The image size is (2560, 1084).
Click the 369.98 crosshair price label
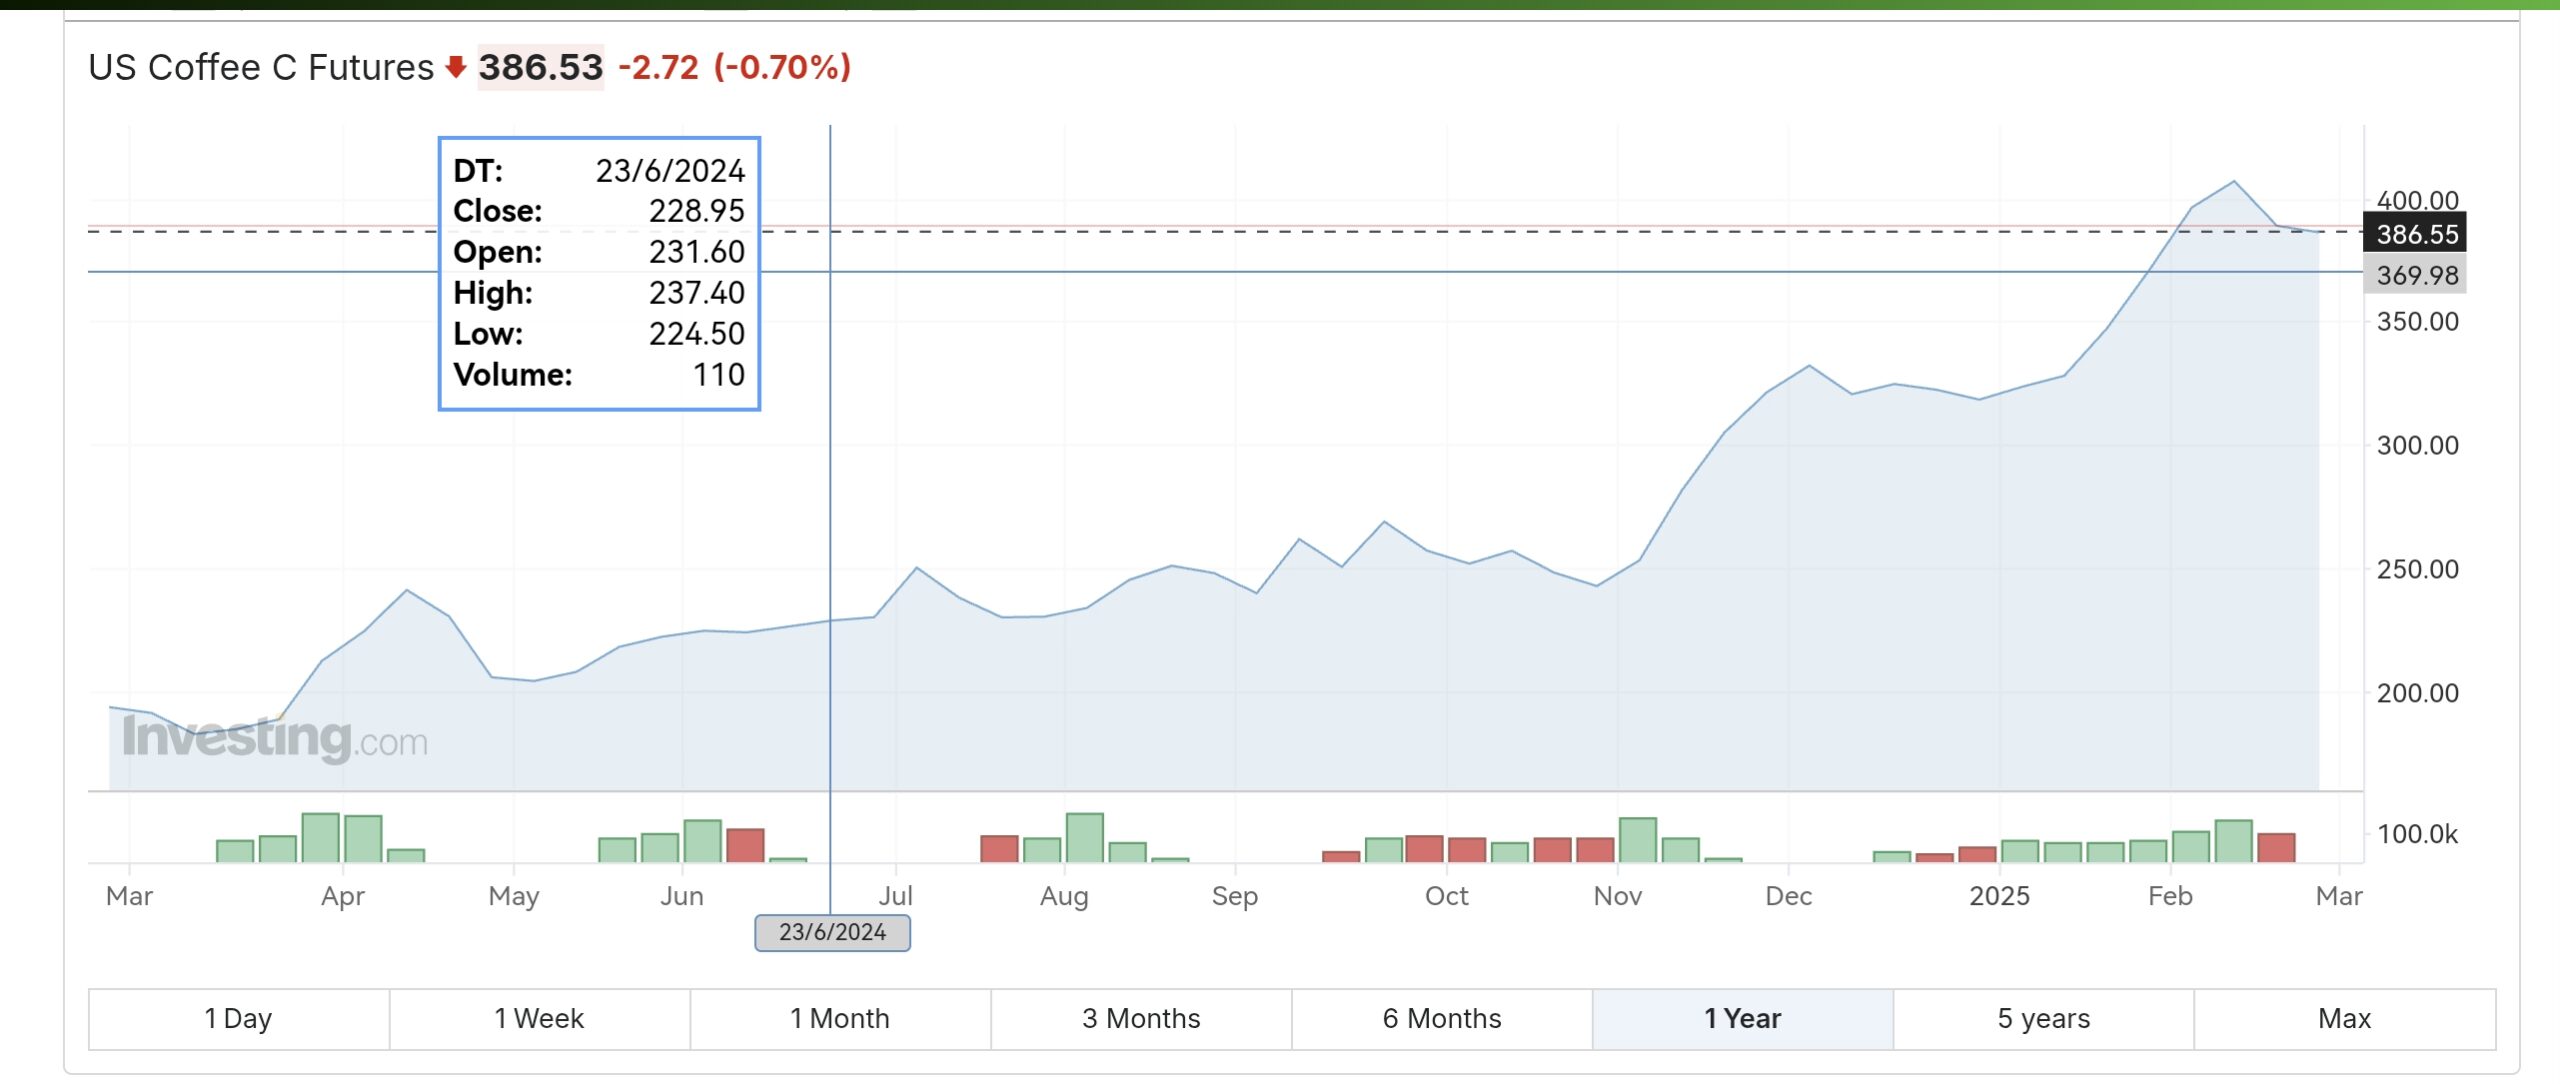coord(2416,275)
